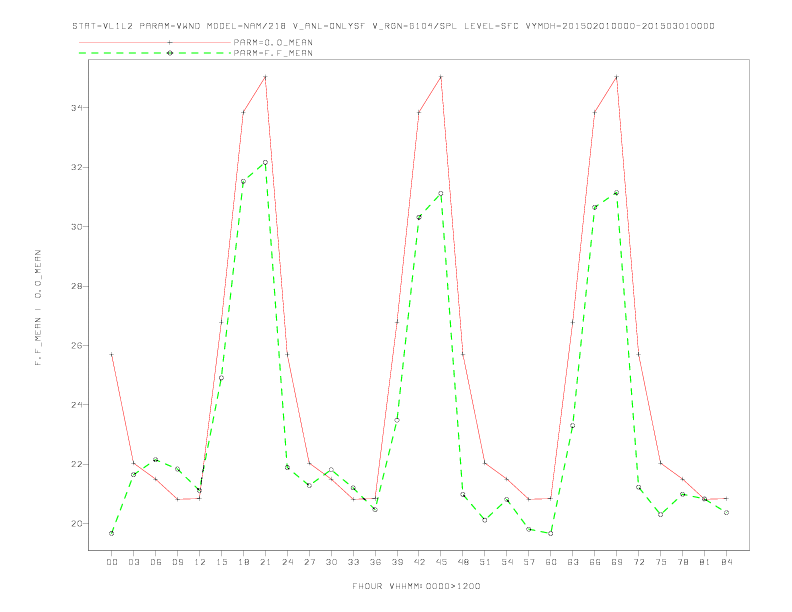Click x-axis label FHOUR VHHMM:0000>1200
The image size is (792, 612).
(x=416, y=586)
